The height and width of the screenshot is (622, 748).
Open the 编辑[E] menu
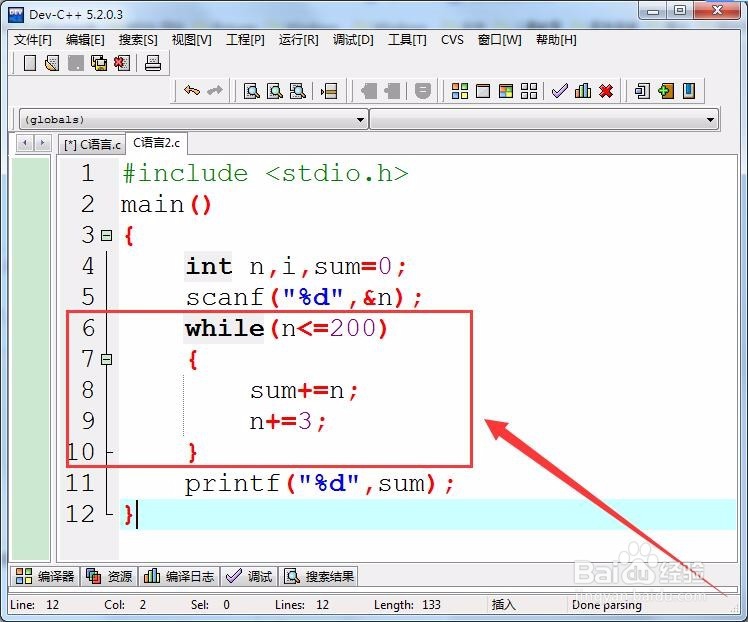tap(85, 40)
